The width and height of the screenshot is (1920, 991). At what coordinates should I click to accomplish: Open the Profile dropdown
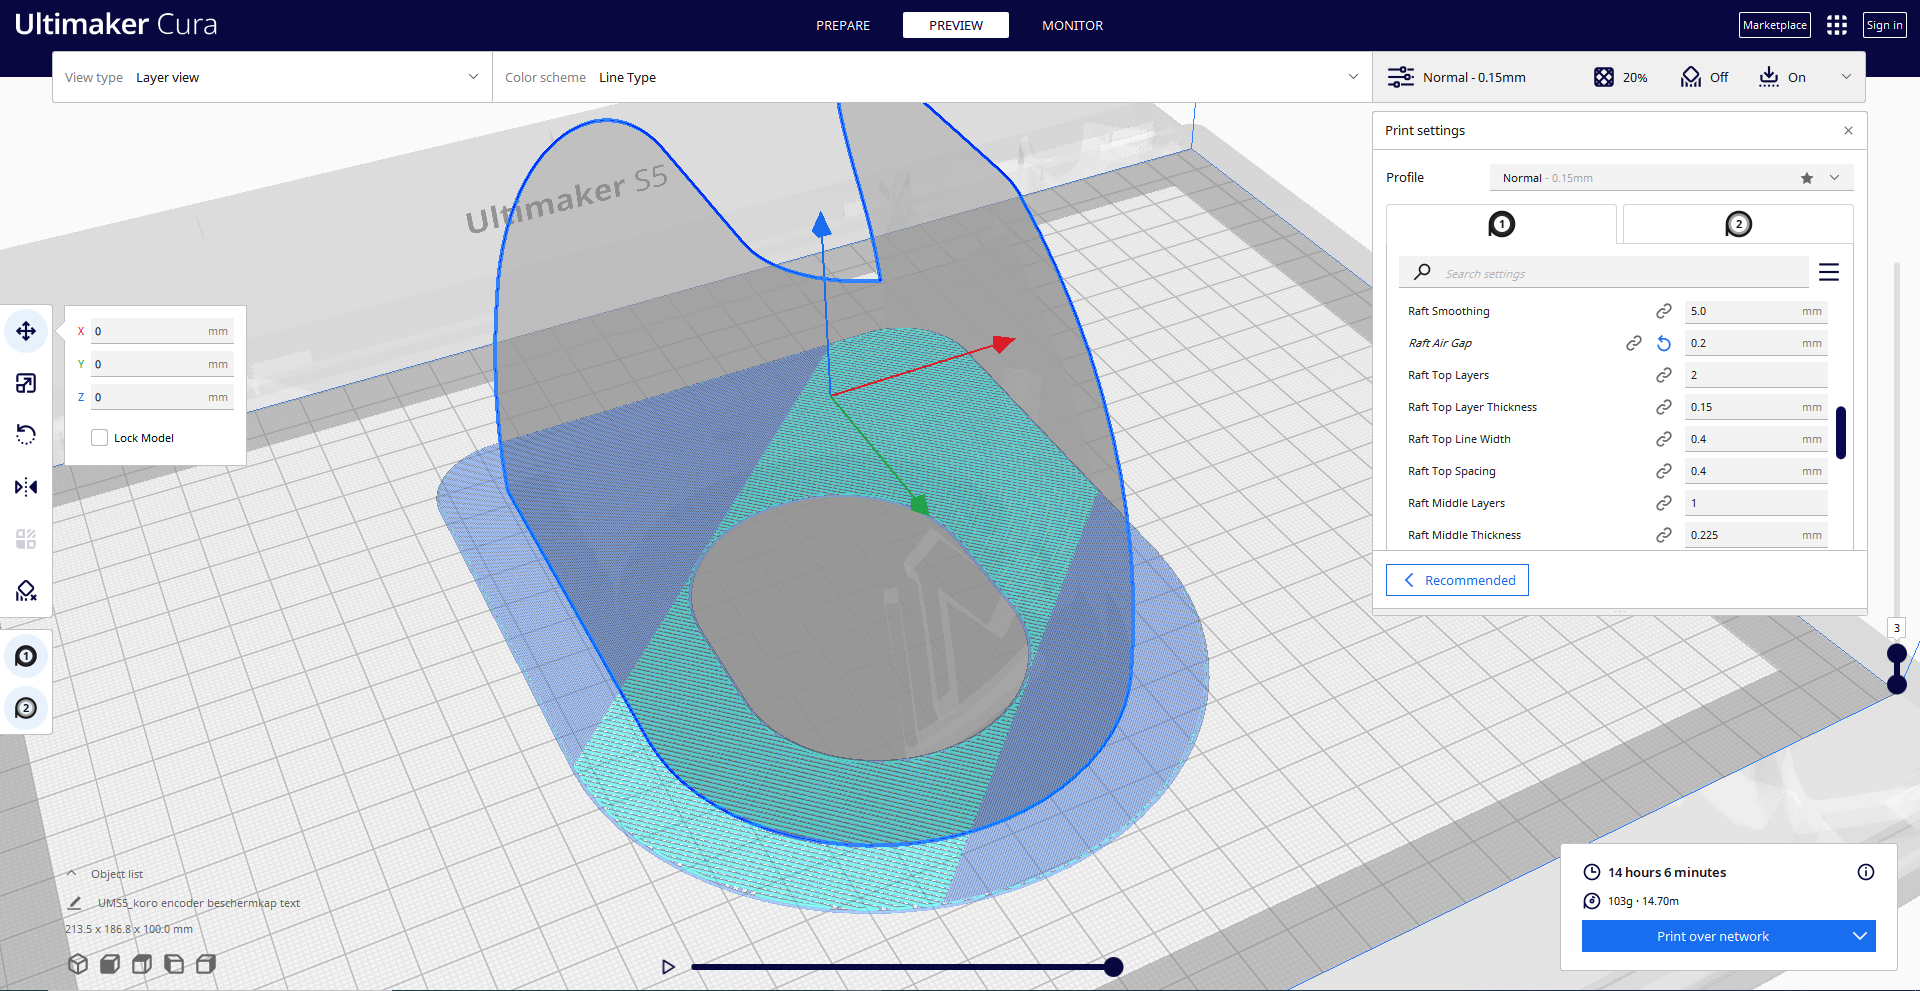(x=1671, y=178)
